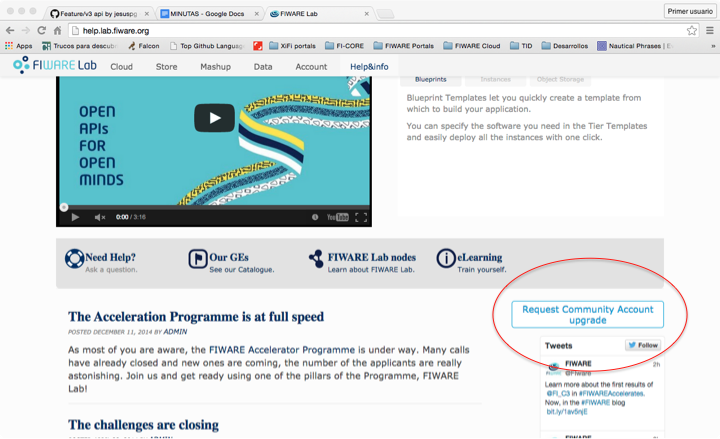Click the Primer usuario profile button

pos(690,11)
